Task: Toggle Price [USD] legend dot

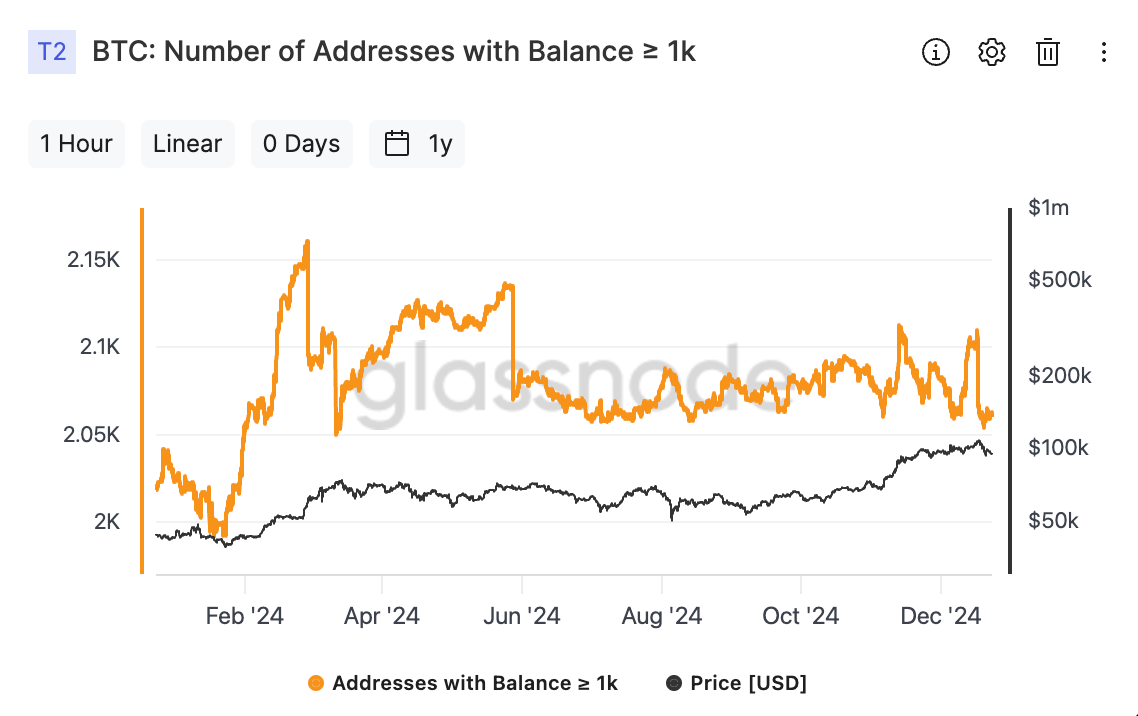Action: 674,683
